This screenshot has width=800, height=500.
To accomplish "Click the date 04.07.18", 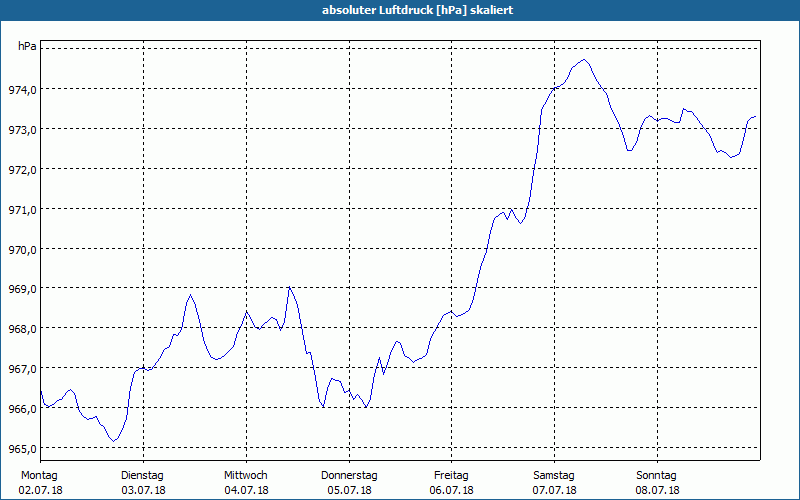I will [x=246, y=491].
